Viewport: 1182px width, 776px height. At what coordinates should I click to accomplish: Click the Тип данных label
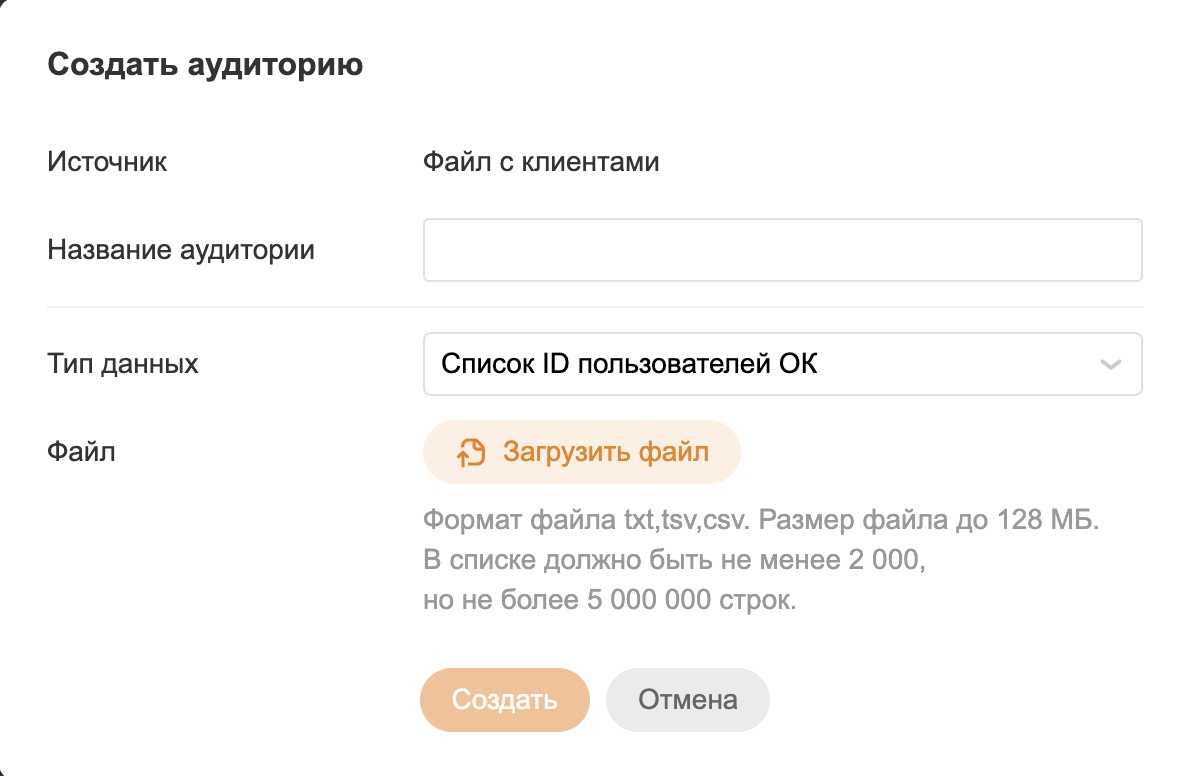123,363
